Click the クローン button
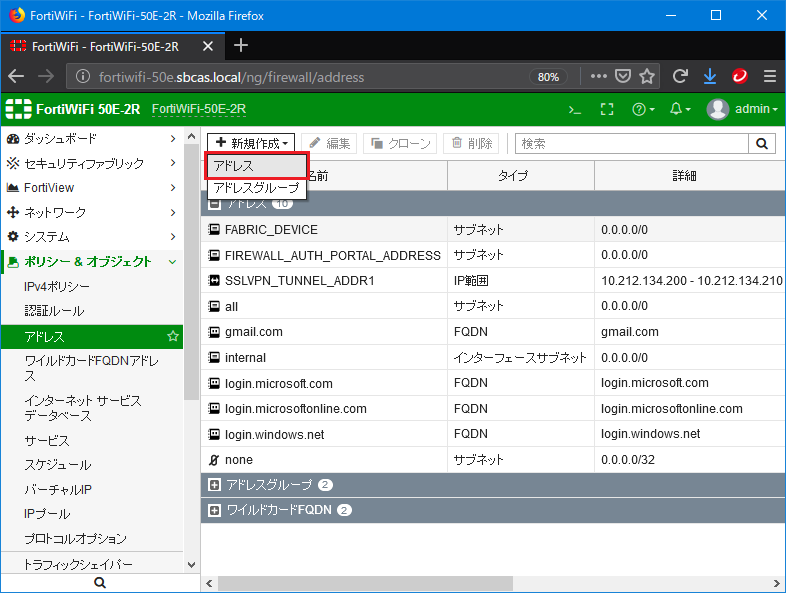Image resolution: width=786 pixels, height=593 pixels. click(x=400, y=144)
